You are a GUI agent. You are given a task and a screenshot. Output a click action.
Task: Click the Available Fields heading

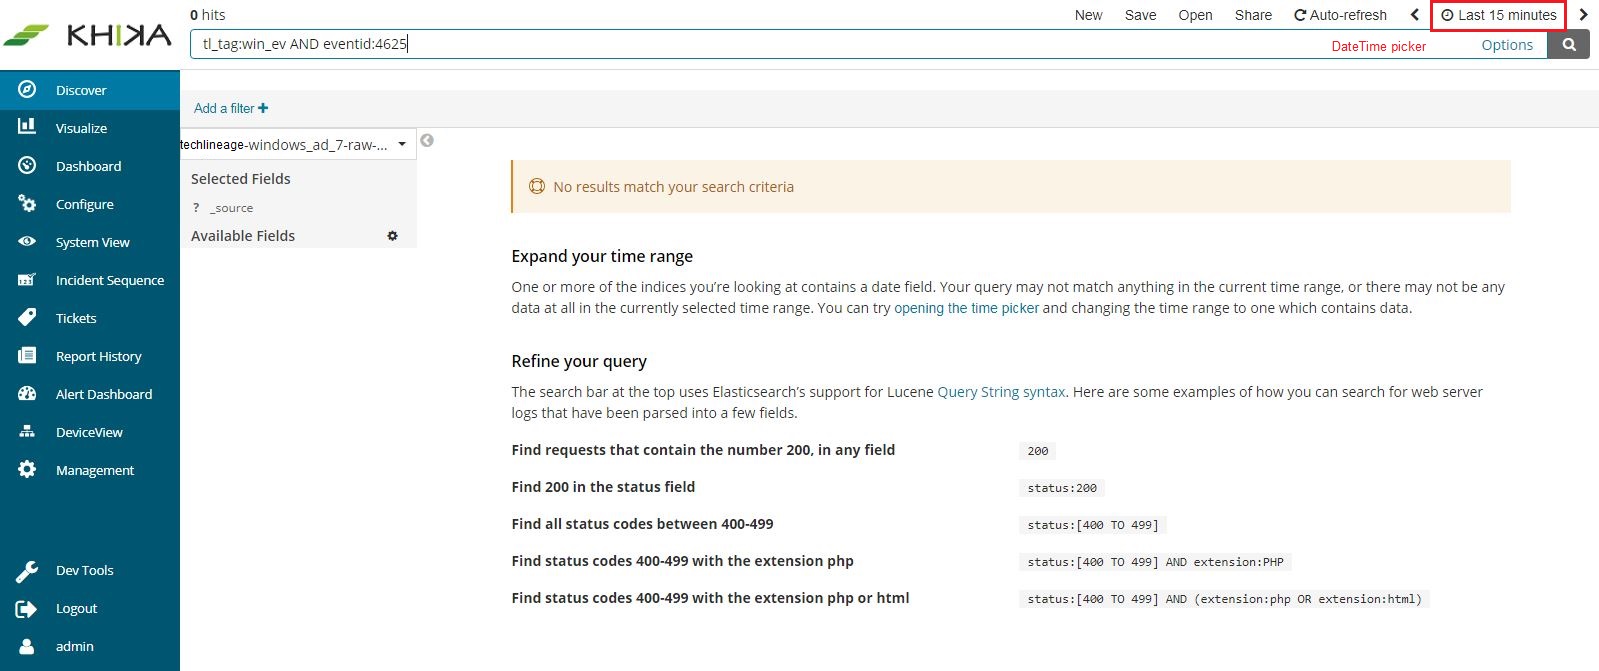point(243,236)
